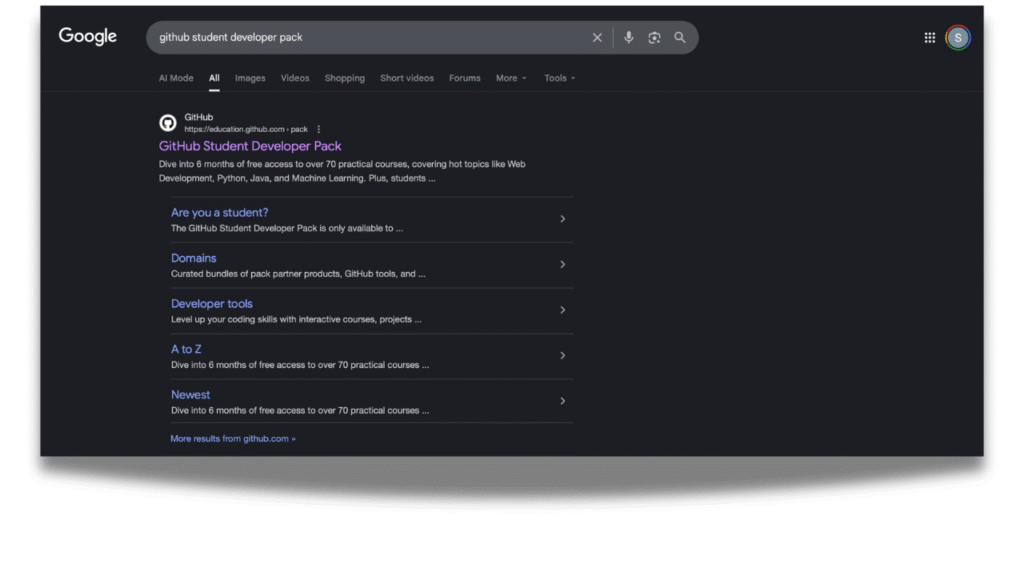This screenshot has height=576, width=1024.
Task: Click the magnifying glass search button
Action: point(680,38)
